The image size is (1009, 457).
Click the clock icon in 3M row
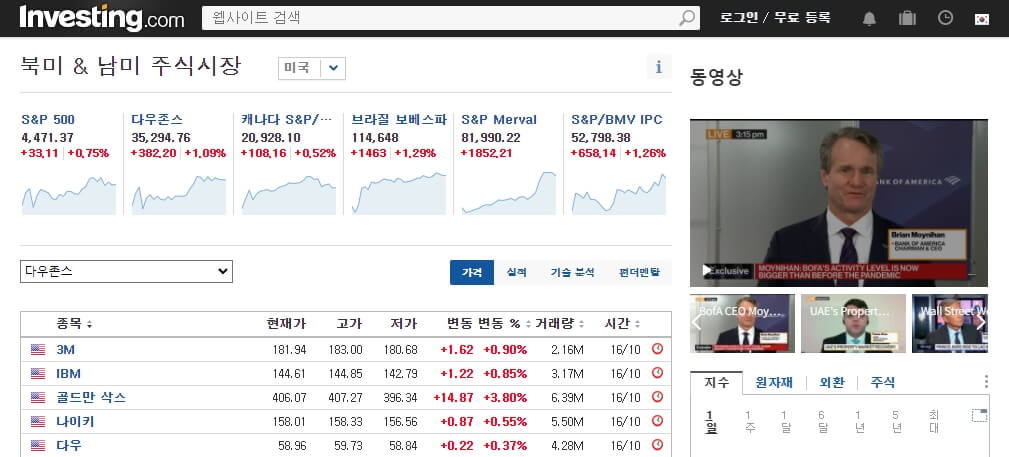tap(657, 349)
